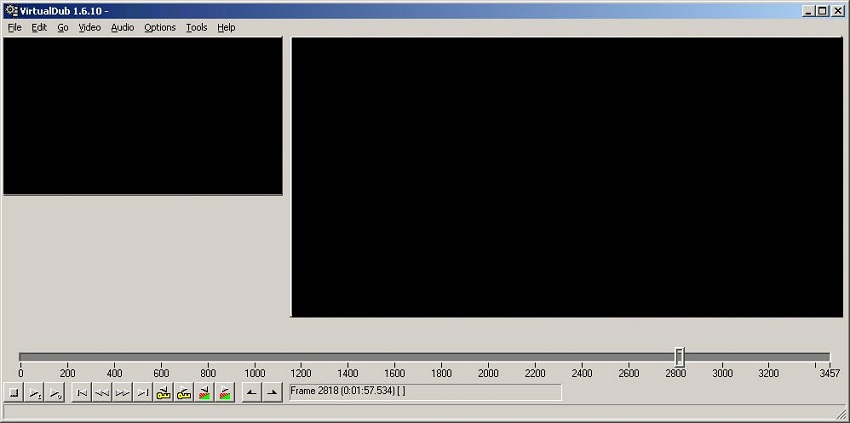Minimize the VirtualDub window
Image resolution: width=850 pixels, height=423 pixels.
point(809,11)
